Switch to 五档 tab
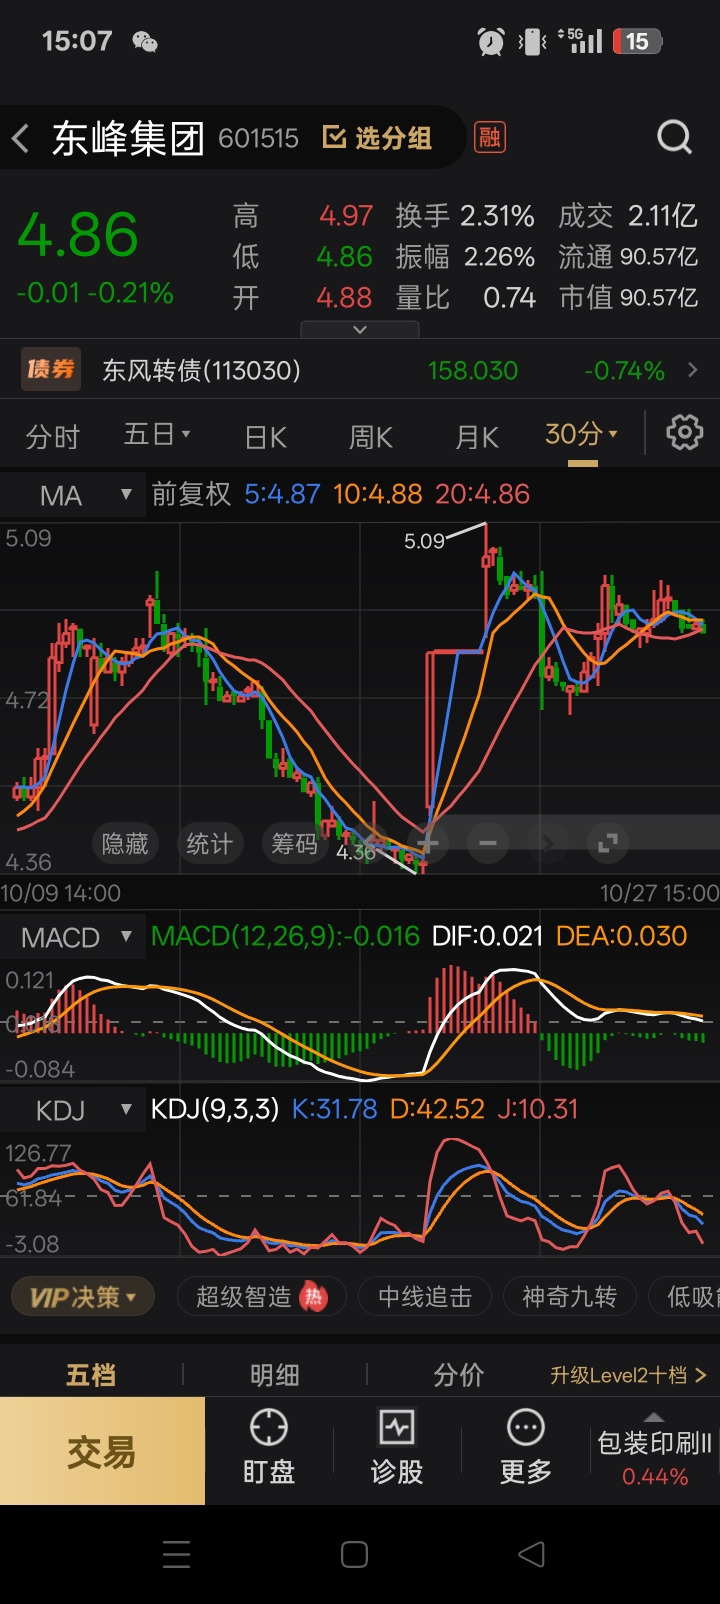The height and width of the screenshot is (1604, 720). click(91, 1375)
